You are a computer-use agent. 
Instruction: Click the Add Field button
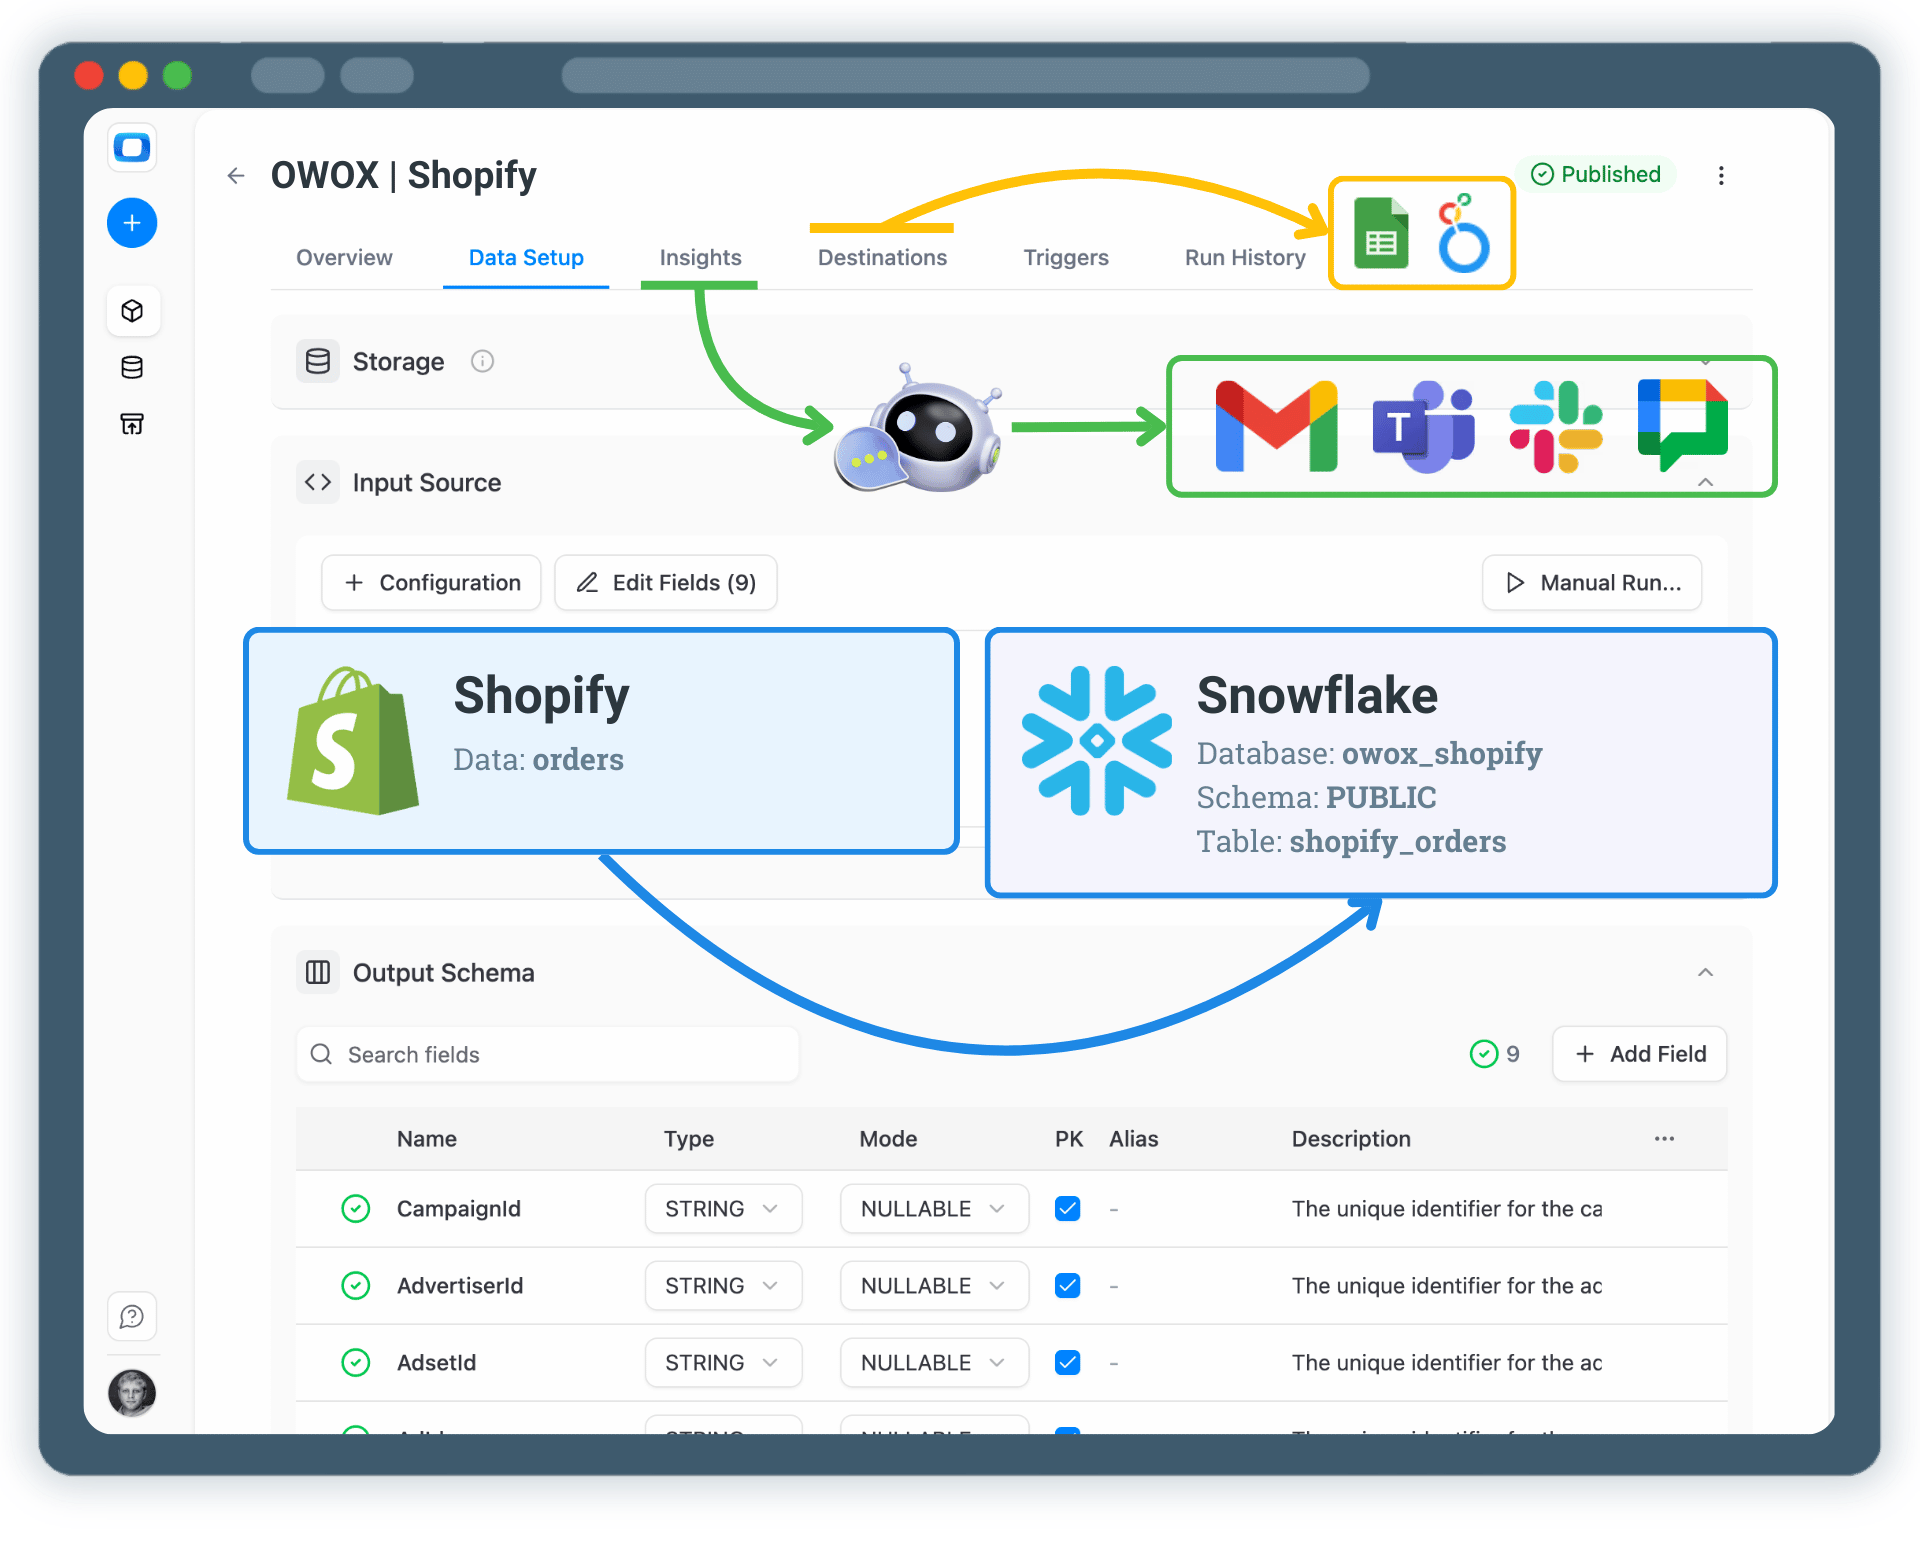click(x=1638, y=1053)
